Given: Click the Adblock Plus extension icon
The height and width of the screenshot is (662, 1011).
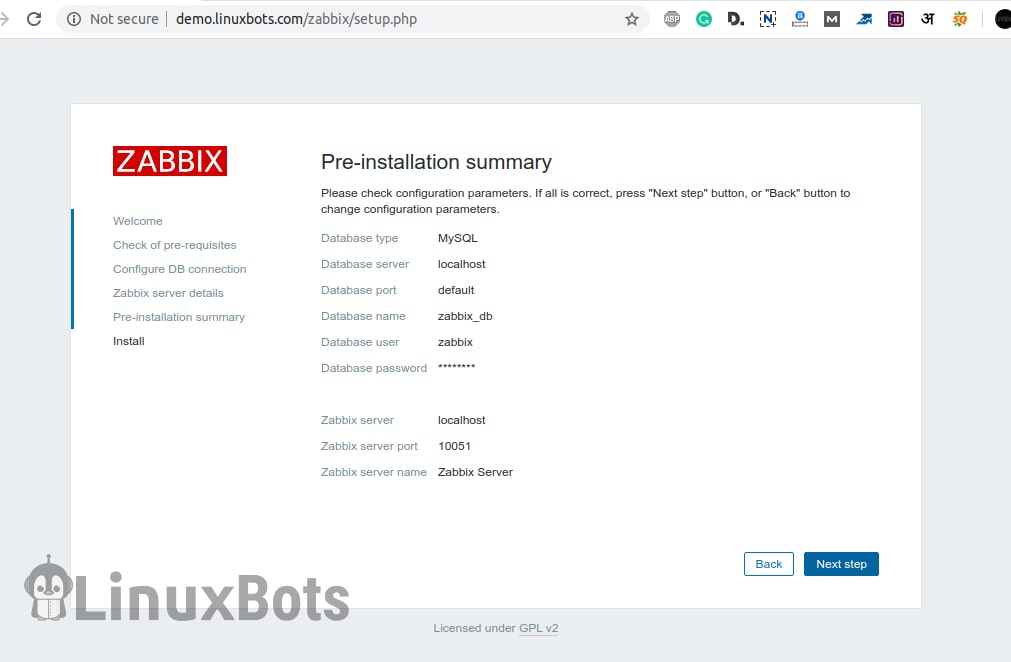Looking at the screenshot, I should pyautogui.click(x=672, y=18).
